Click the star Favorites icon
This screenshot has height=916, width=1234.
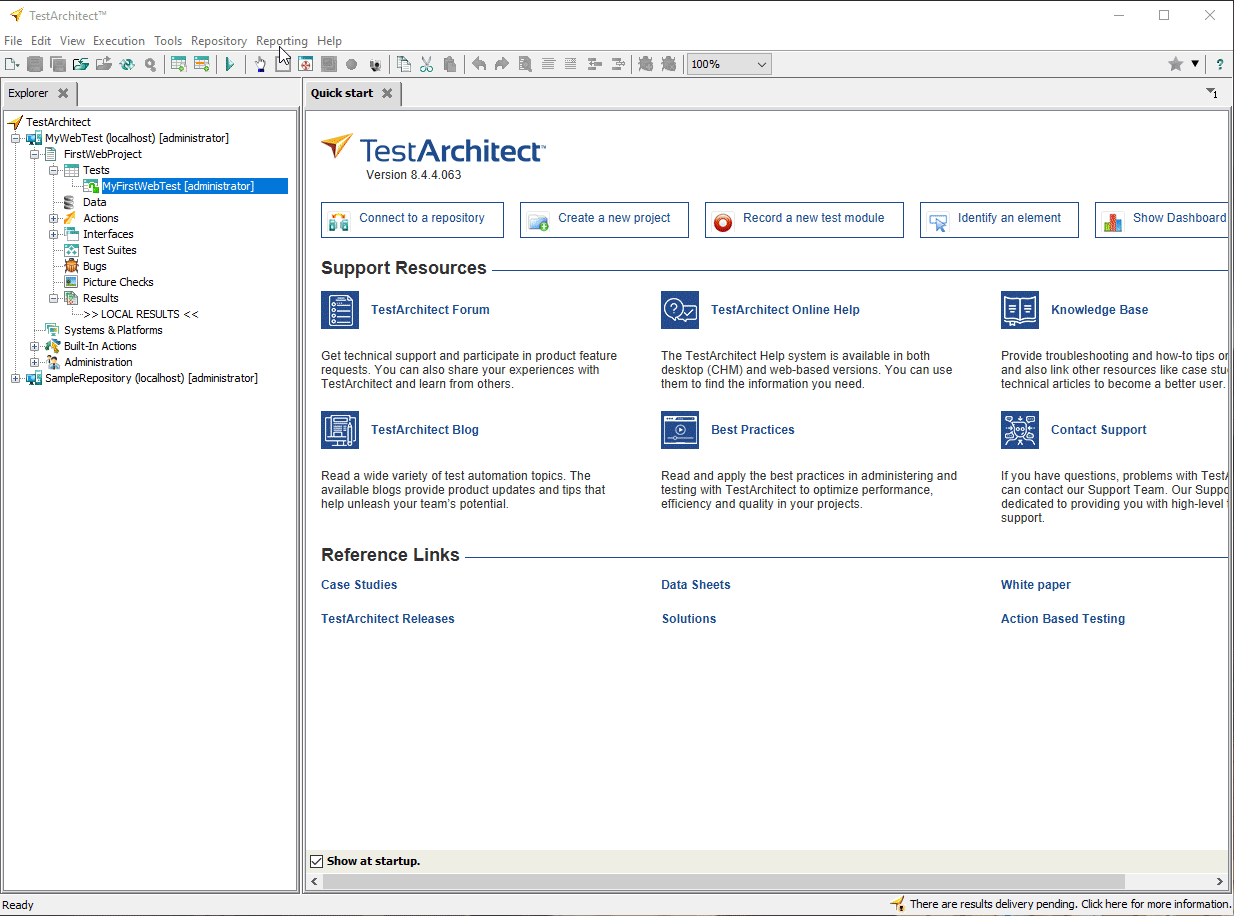pyautogui.click(x=1176, y=64)
